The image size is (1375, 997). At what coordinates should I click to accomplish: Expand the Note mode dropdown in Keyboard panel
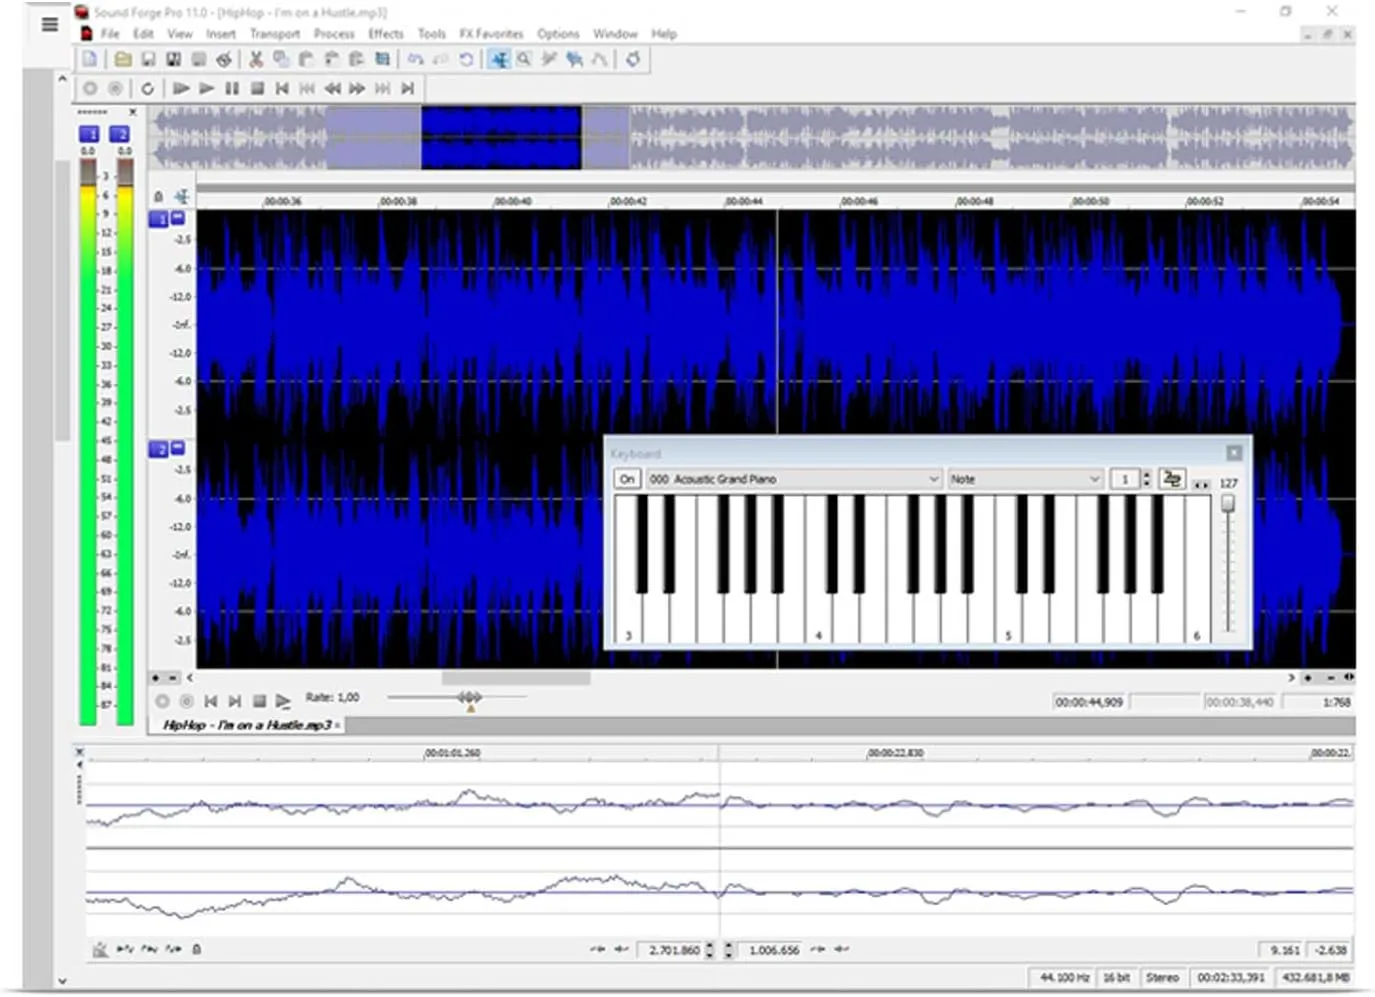click(x=1093, y=479)
